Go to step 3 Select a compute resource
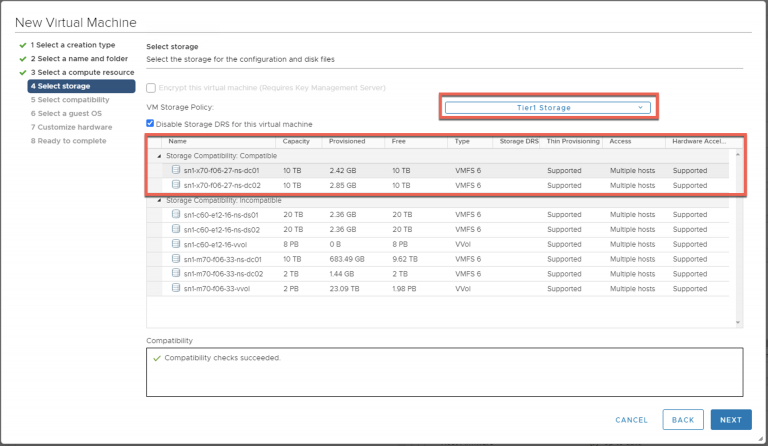 tap(82, 72)
